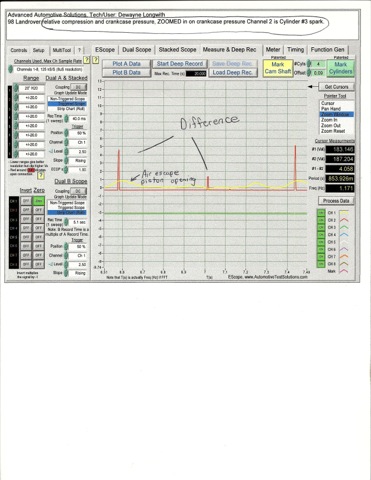Switch to the MultiTool tab
Image resolution: width=371 pixels, height=480 pixels.
(62, 50)
